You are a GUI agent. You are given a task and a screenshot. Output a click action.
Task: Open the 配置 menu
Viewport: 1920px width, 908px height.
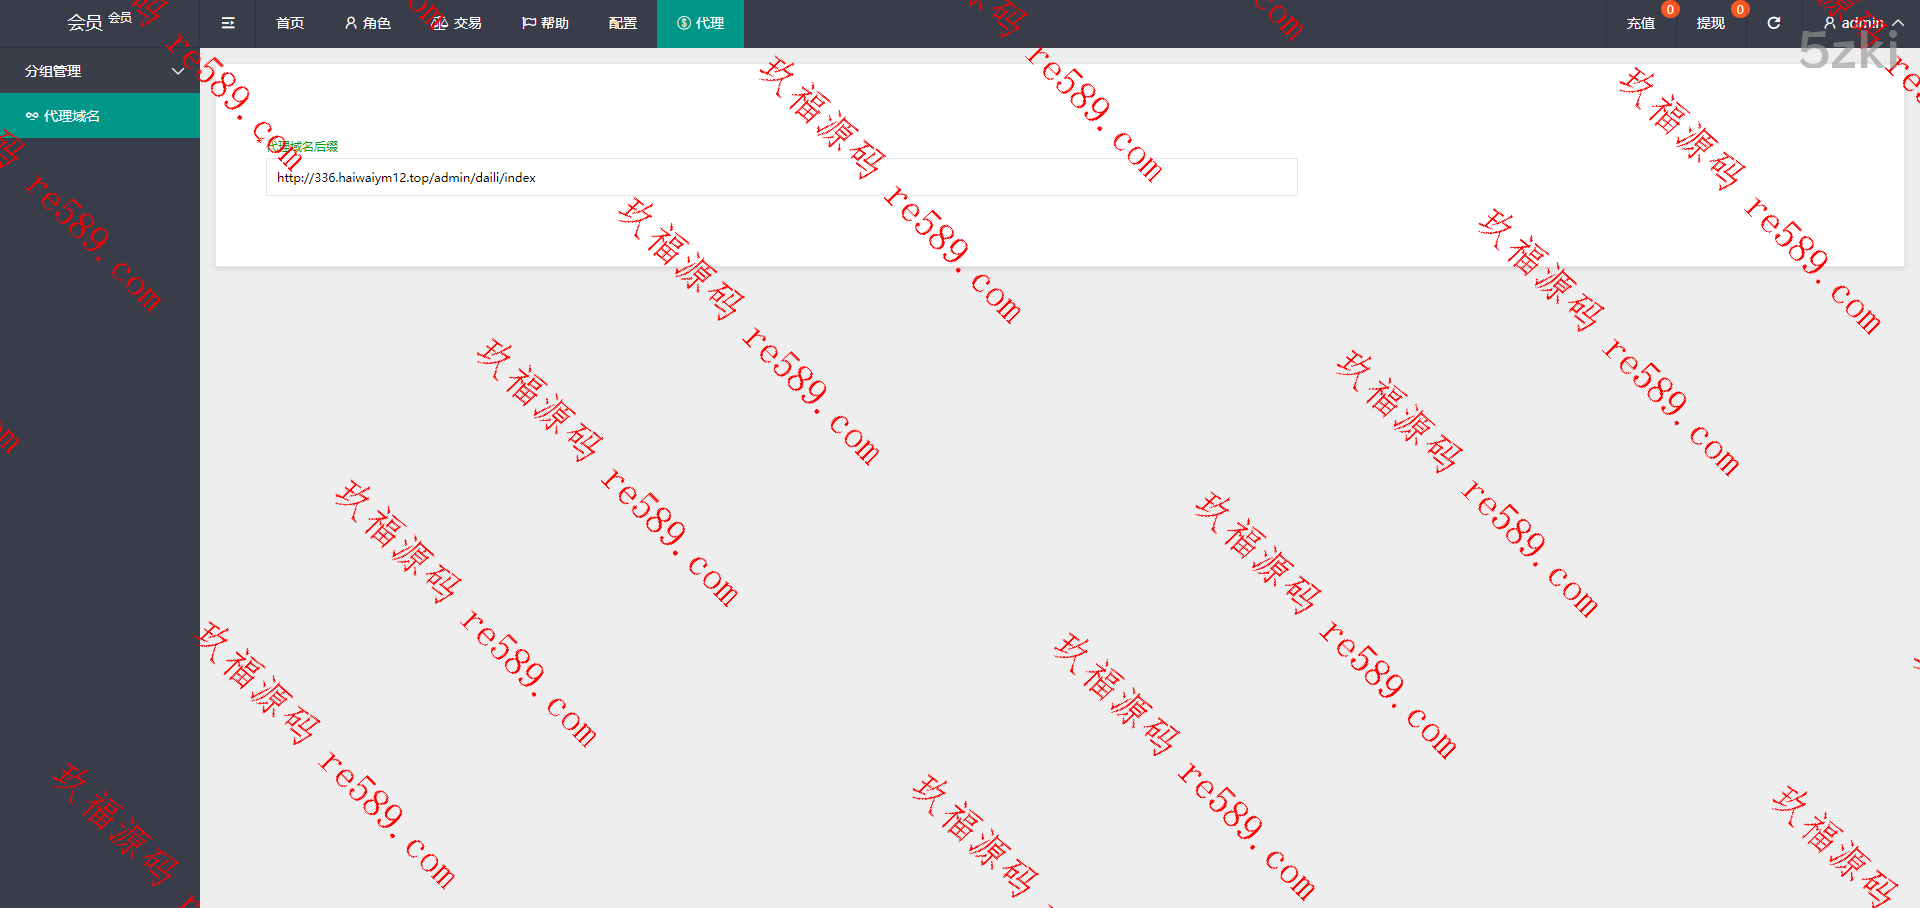point(622,23)
